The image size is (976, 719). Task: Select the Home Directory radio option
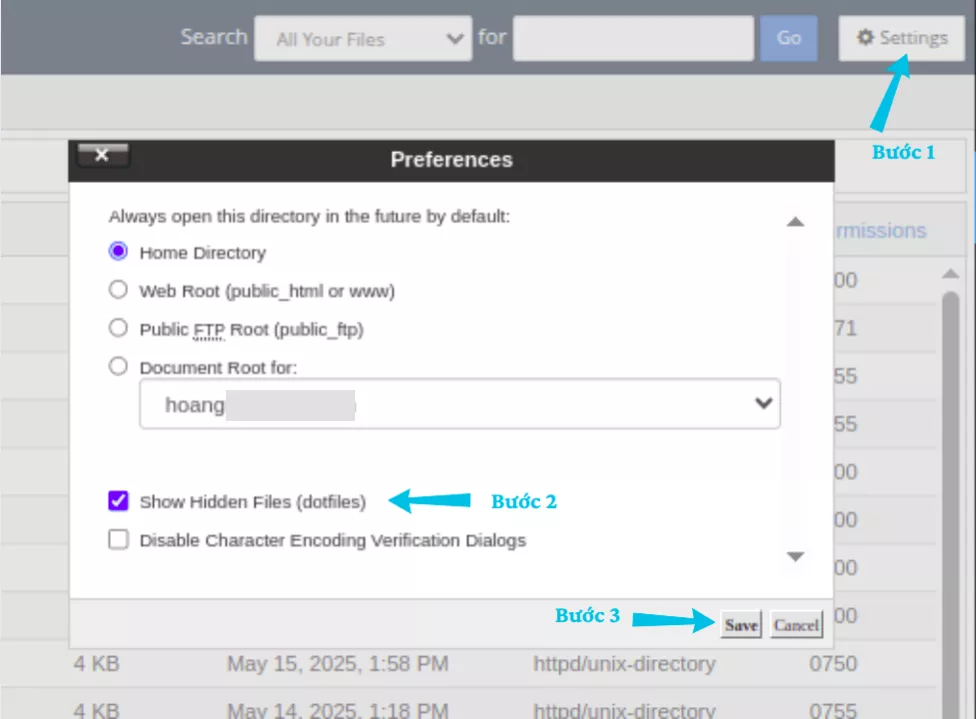tap(118, 253)
